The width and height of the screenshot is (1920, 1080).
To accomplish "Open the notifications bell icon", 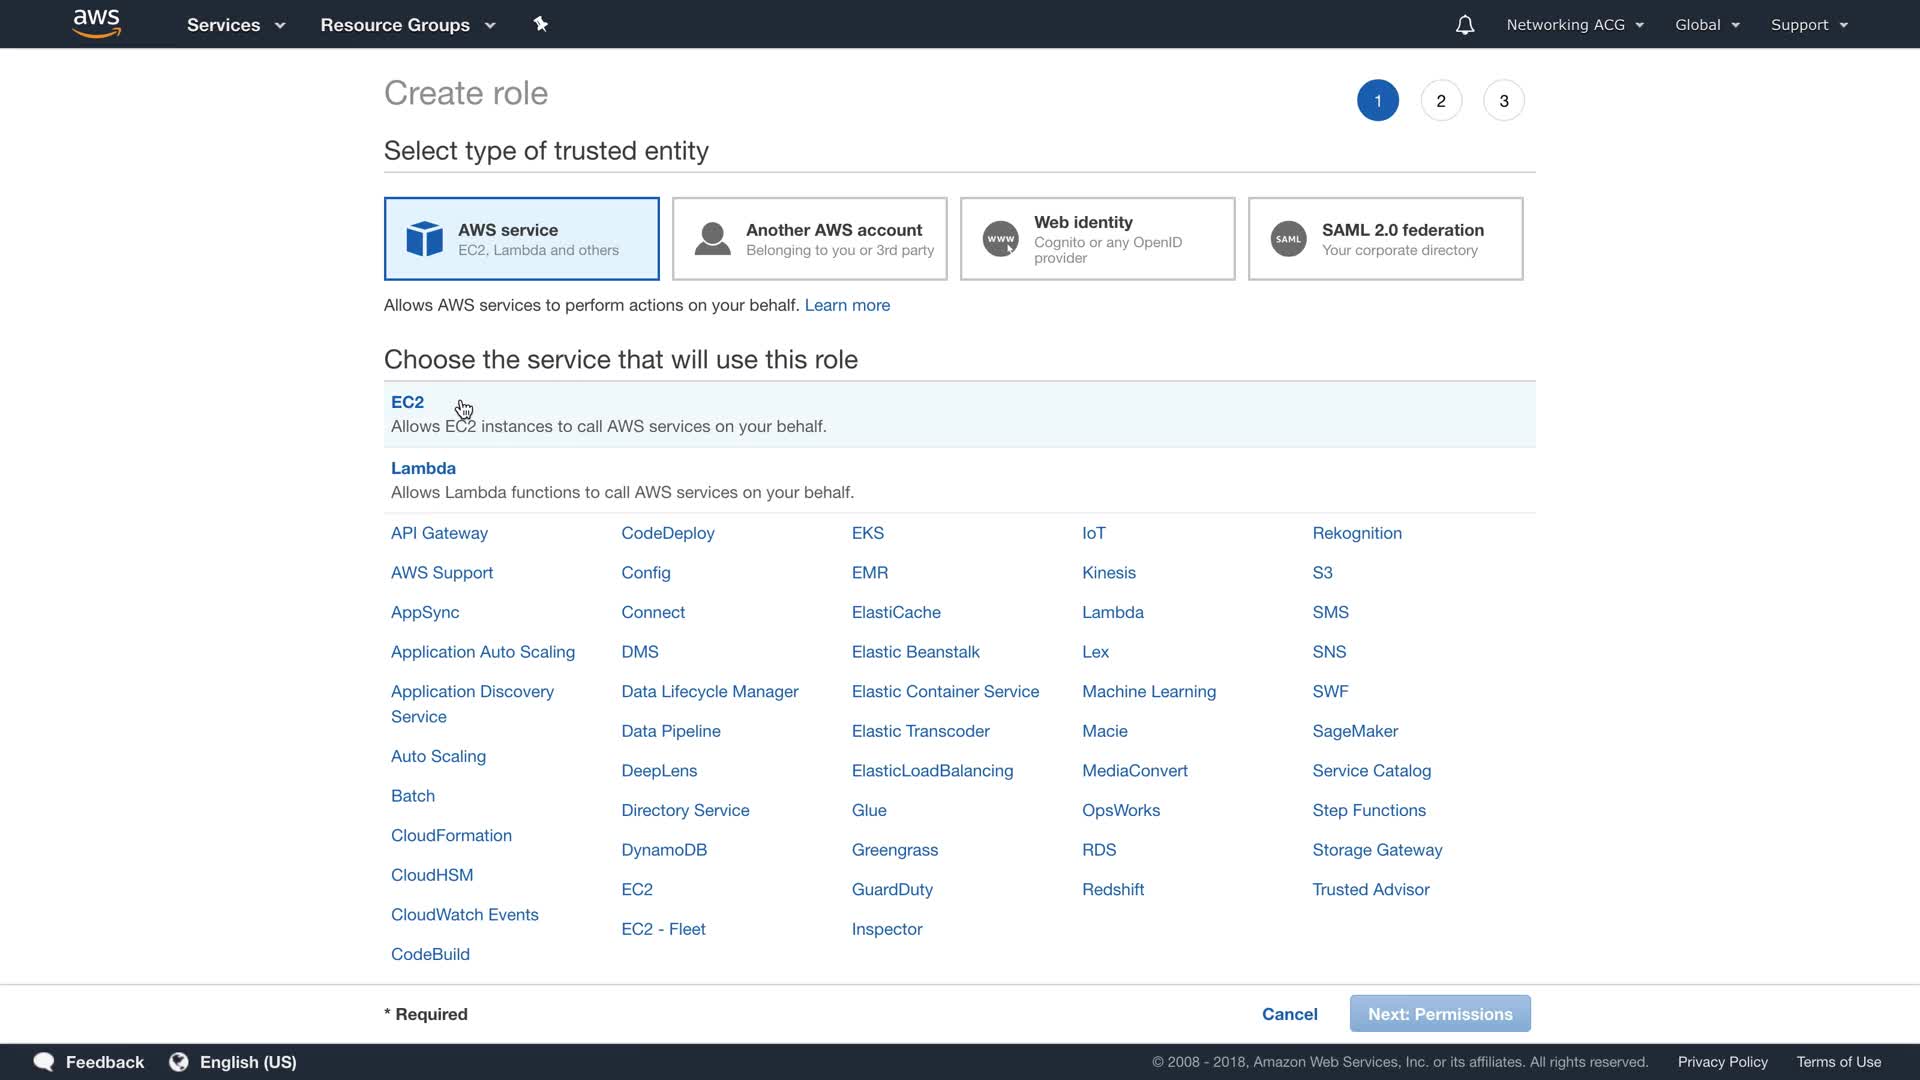I will [x=1464, y=25].
